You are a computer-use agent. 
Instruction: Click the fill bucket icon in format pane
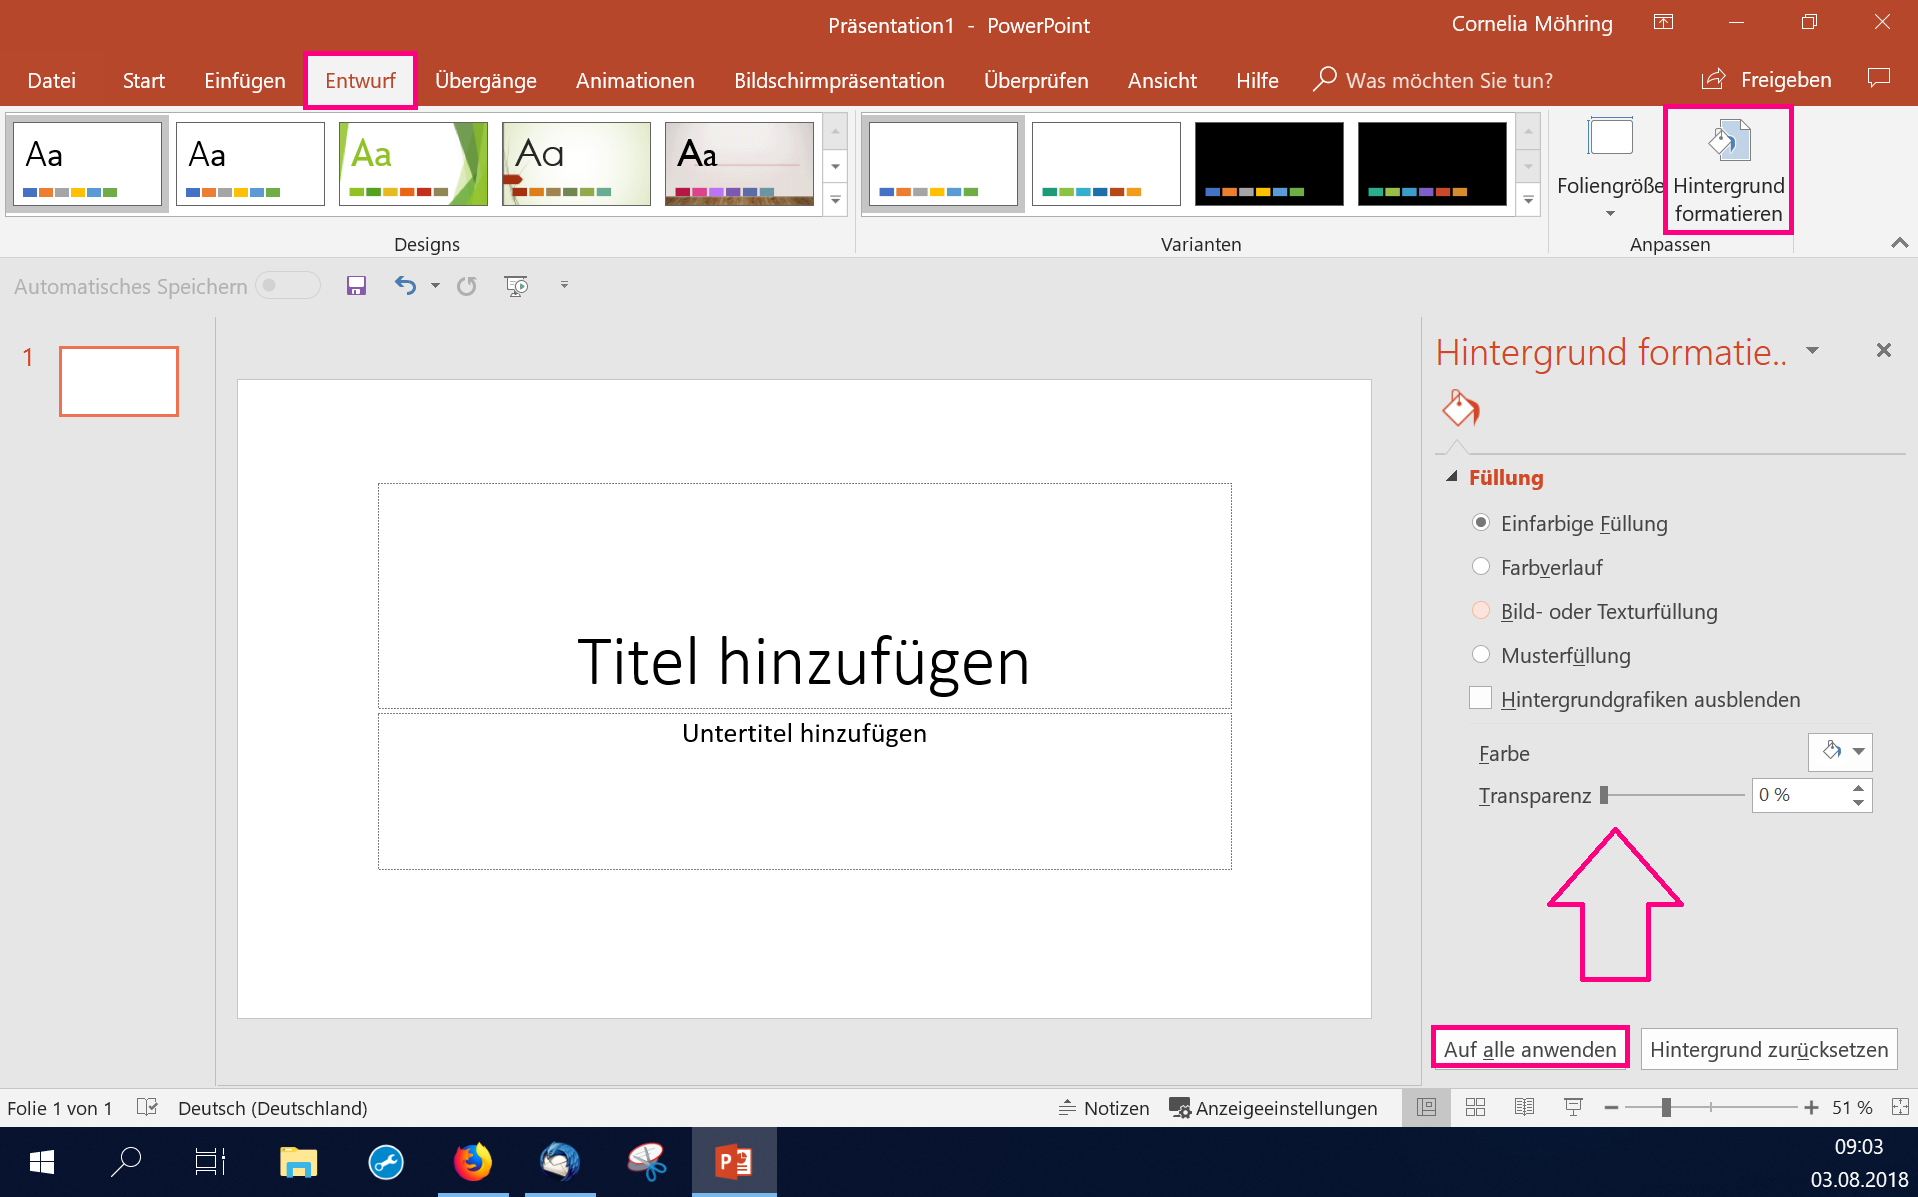[1460, 409]
